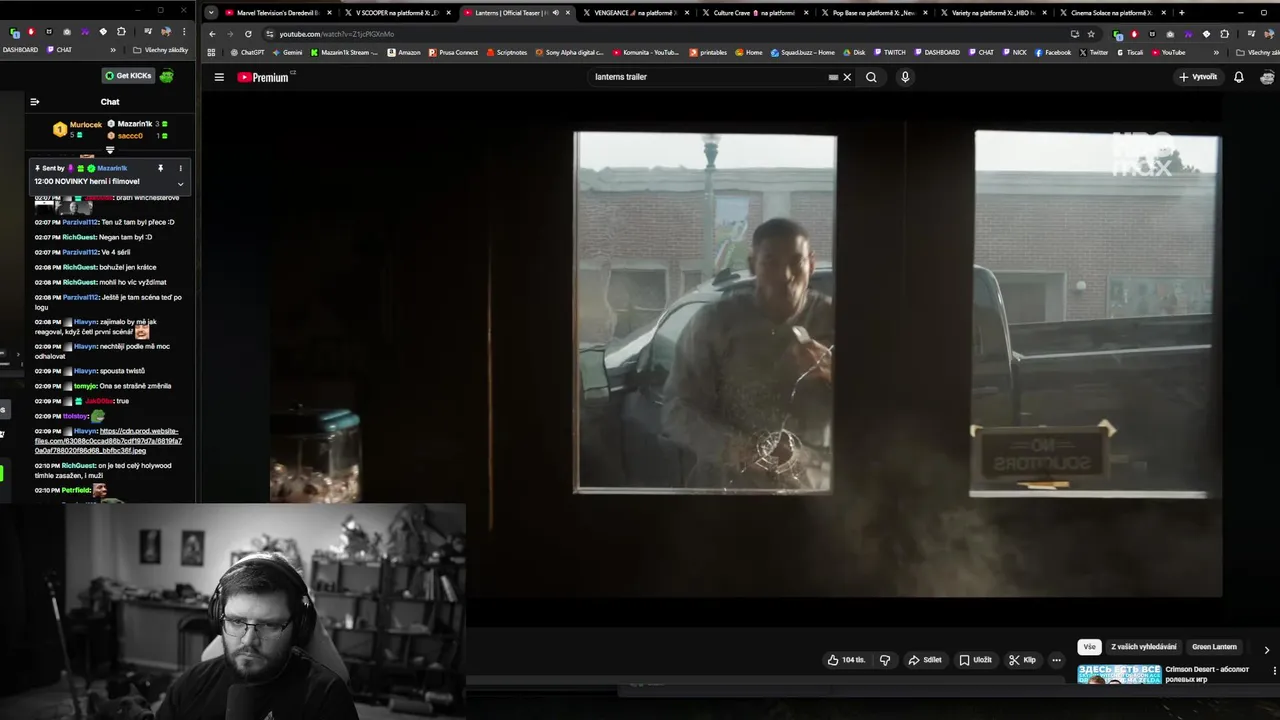Open the CHAT bookmark in left window
This screenshot has width=1280, height=720.
click(58, 50)
